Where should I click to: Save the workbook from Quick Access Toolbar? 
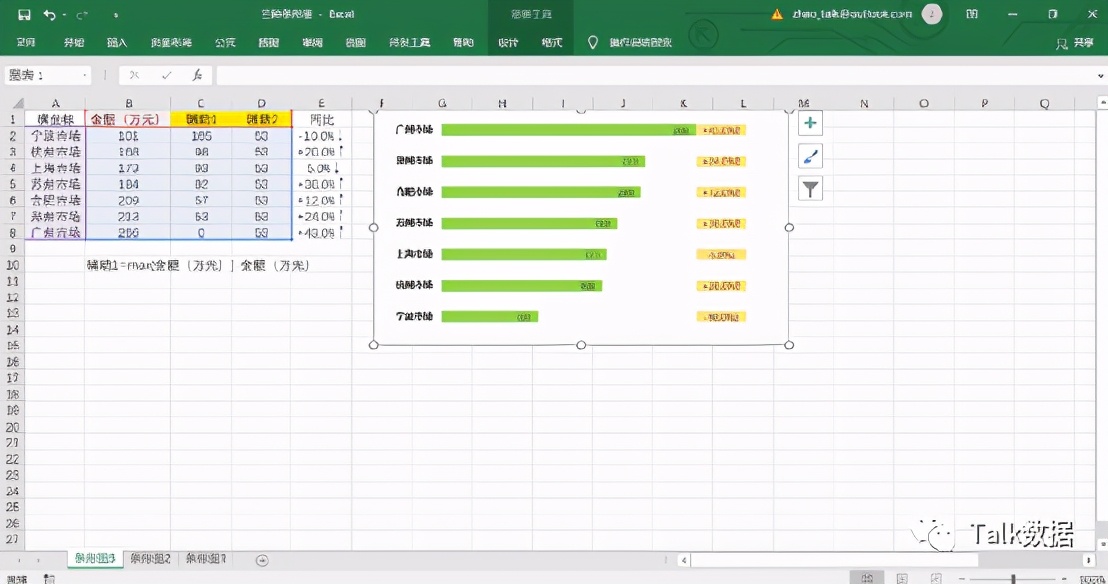(24, 14)
